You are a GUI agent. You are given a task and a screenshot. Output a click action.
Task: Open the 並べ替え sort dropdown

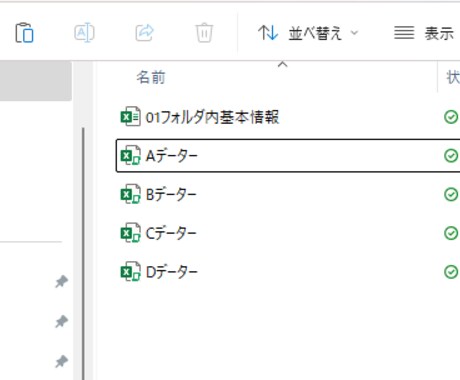[308, 33]
